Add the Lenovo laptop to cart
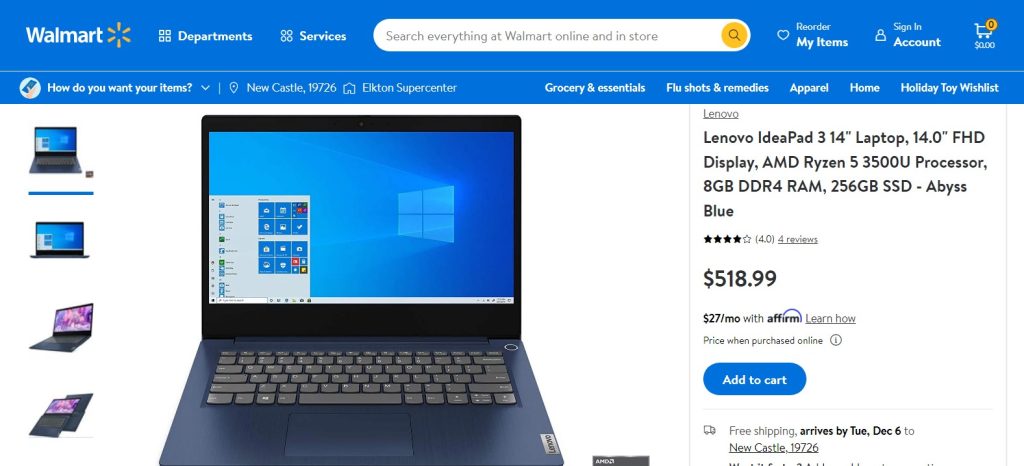This screenshot has width=1024, height=466. click(754, 379)
